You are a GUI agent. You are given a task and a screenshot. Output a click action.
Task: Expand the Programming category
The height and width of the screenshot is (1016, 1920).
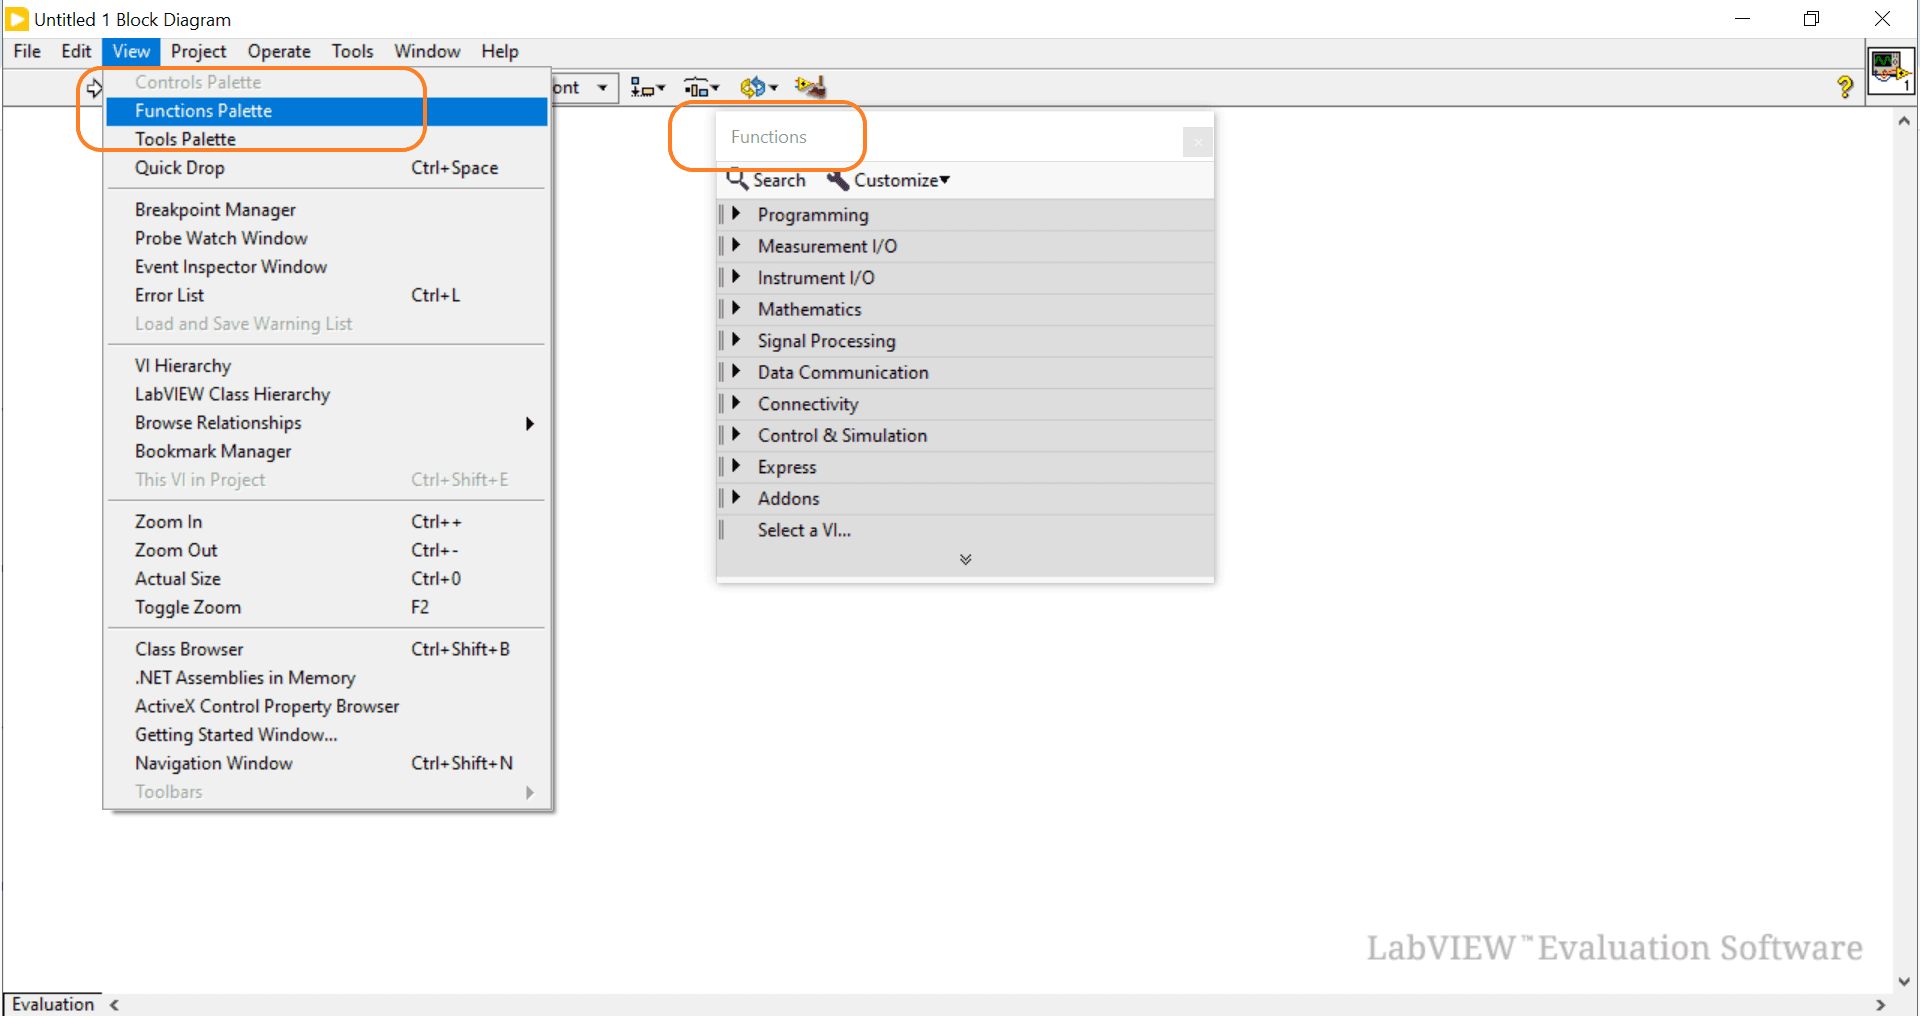736,214
